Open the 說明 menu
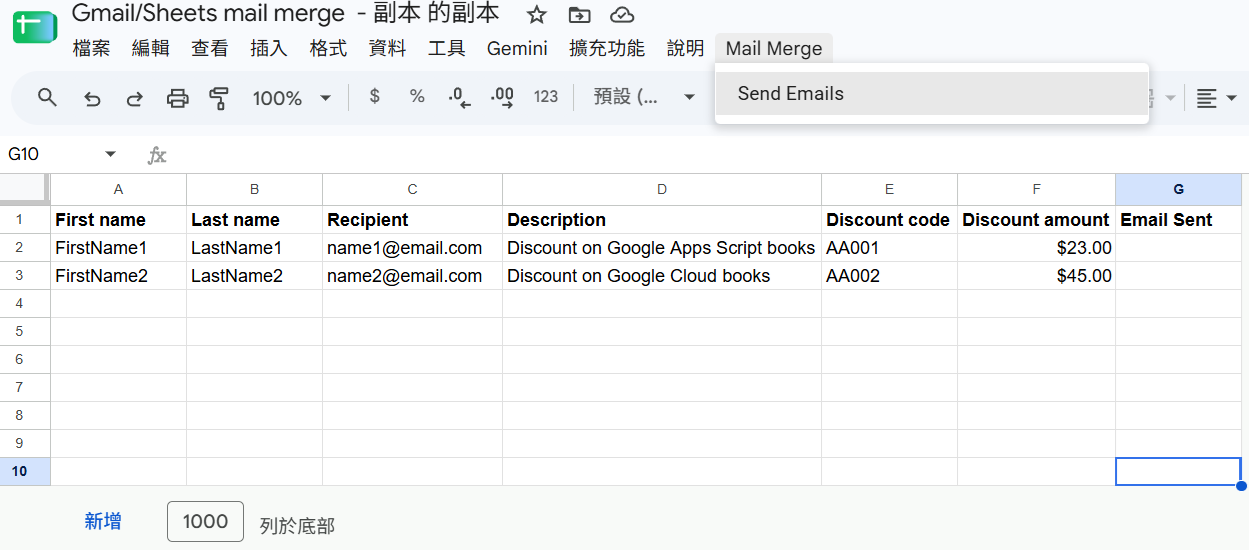Viewport: 1249px width, 550px height. tap(685, 48)
